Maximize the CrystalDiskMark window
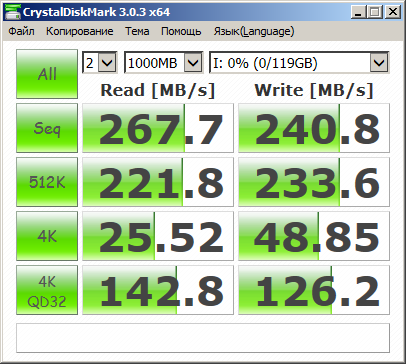Screen dimensions: 406x364 375,12
